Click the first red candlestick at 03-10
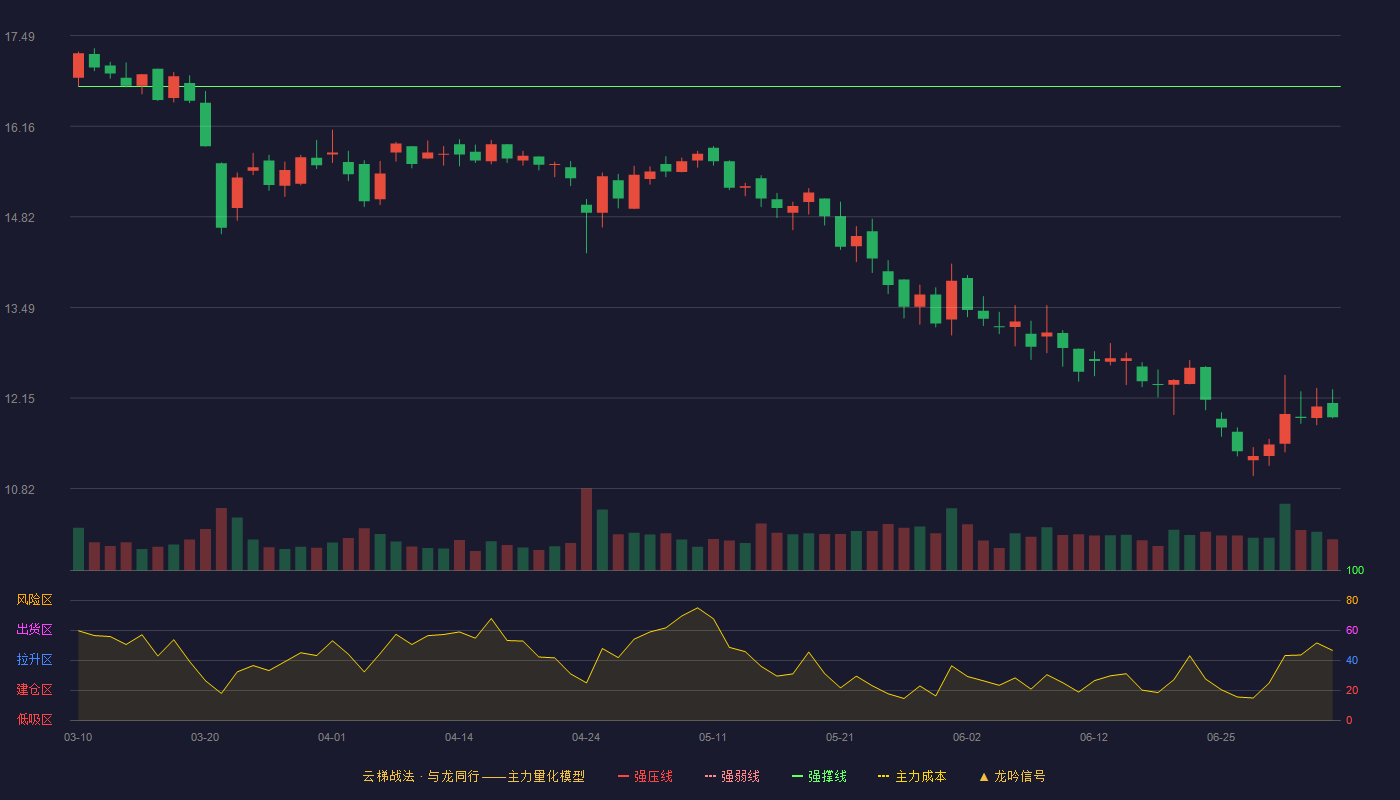The width and height of the screenshot is (1400, 800). 78,65
